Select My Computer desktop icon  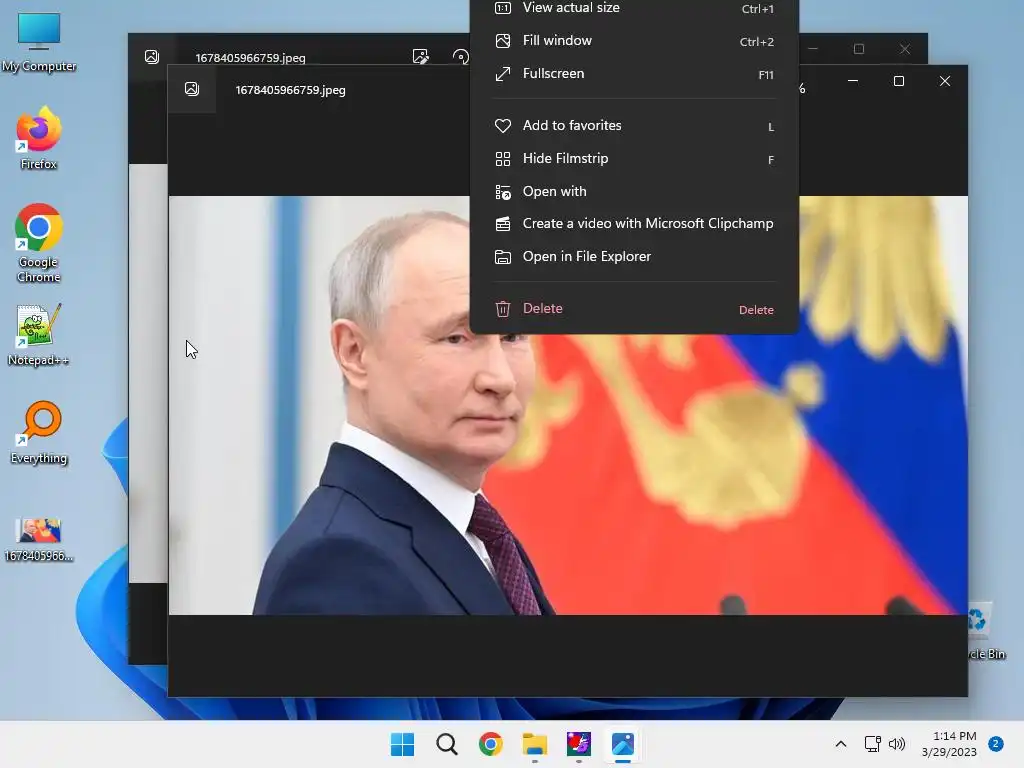click(x=39, y=42)
